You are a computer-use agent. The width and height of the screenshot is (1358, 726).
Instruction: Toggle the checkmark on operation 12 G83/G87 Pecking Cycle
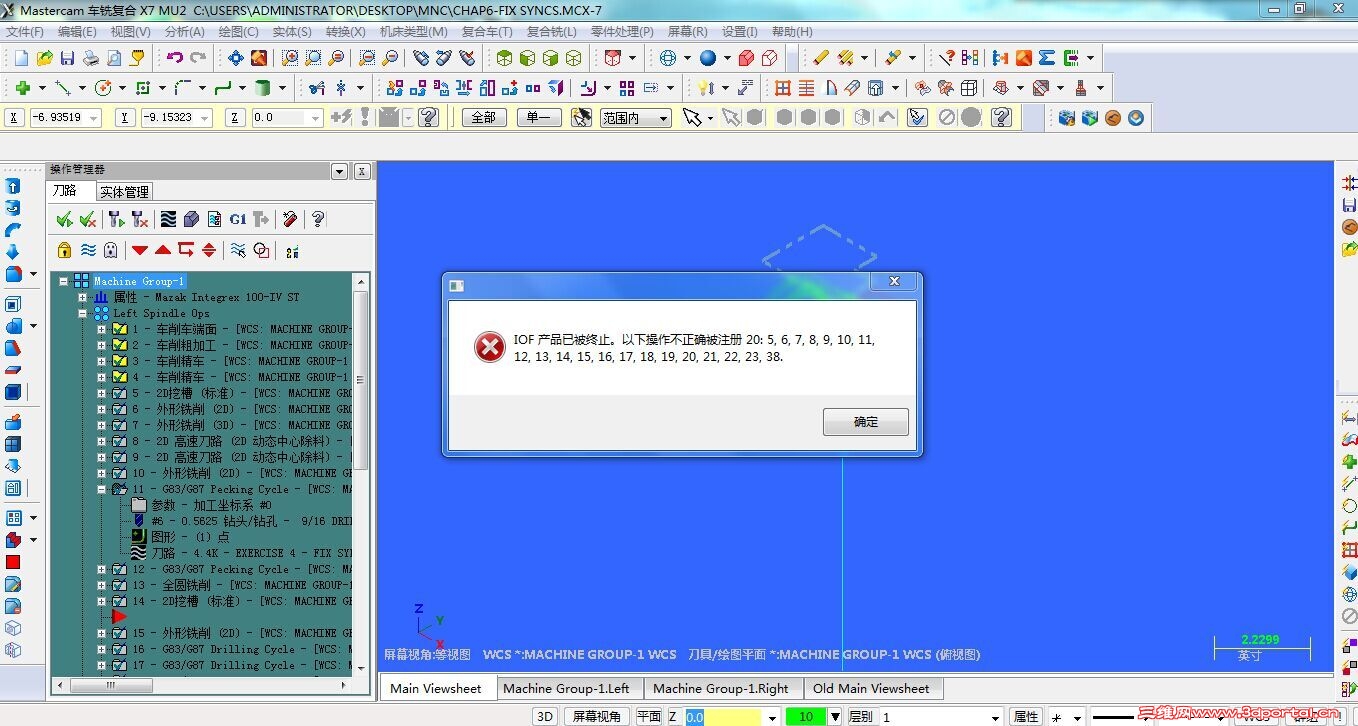120,569
